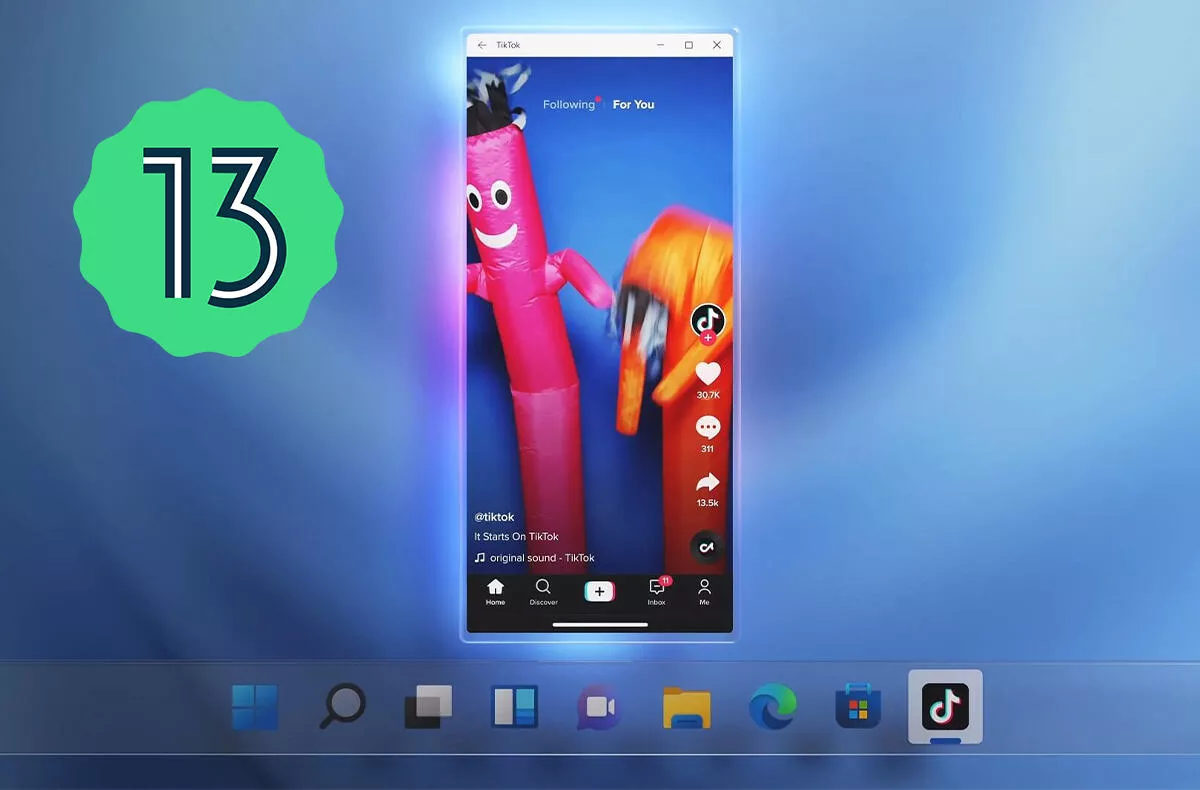Go to the Home tab in TikTok

click(x=495, y=592)
